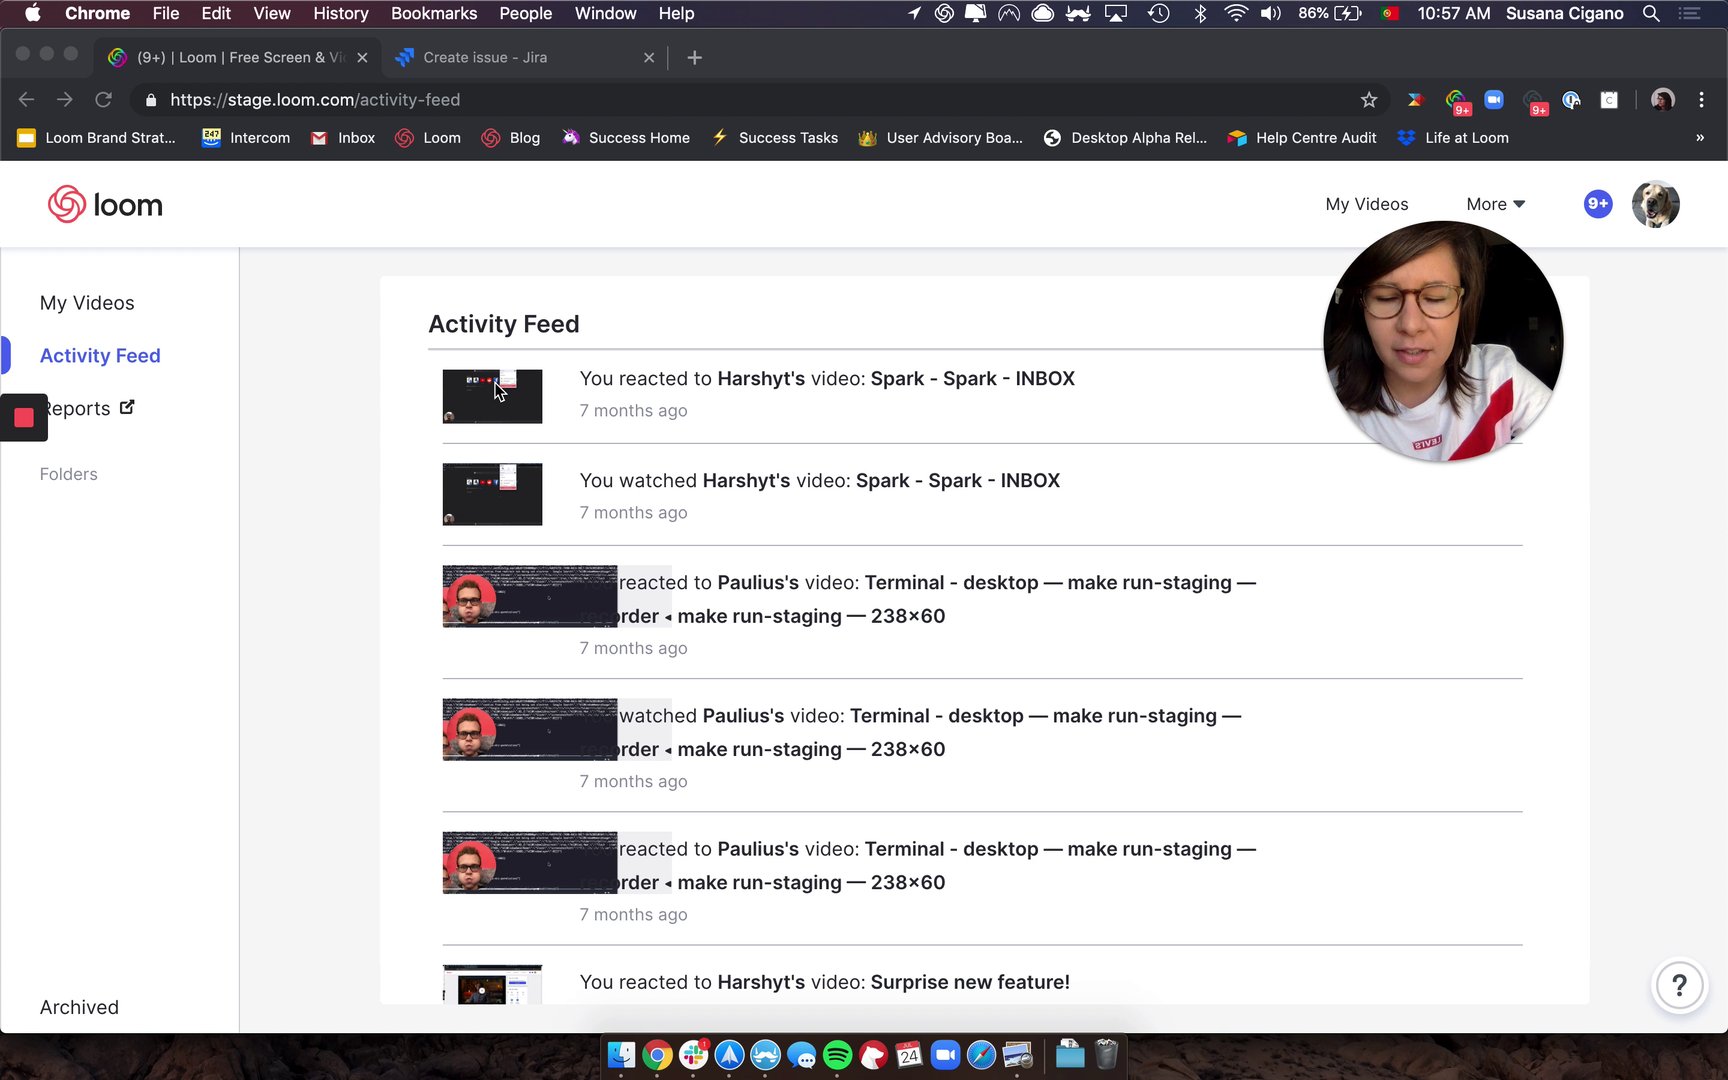Click the Loom logo in the page header
1728x1080 pixels.
click(x=105, y=204)
